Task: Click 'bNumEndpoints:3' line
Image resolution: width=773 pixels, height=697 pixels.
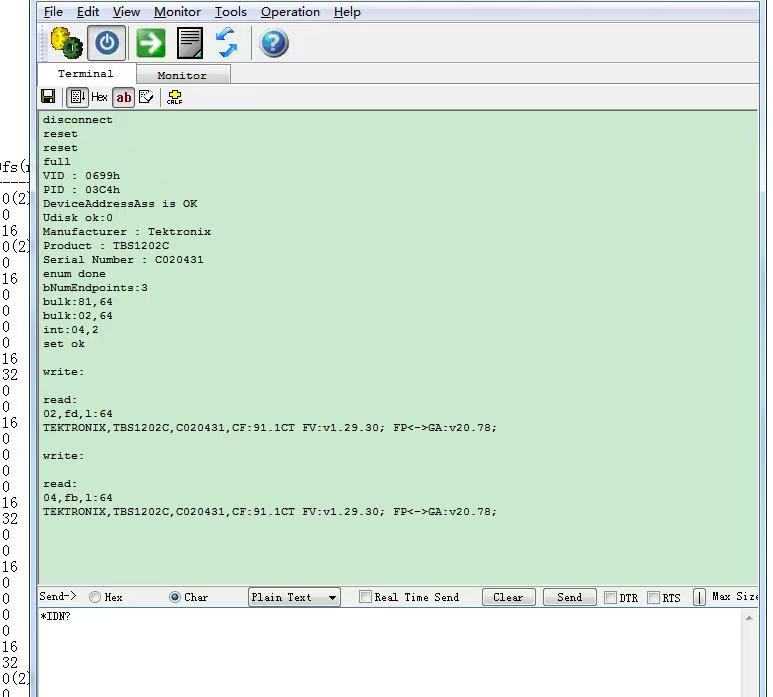Action: tap(95, 288)
